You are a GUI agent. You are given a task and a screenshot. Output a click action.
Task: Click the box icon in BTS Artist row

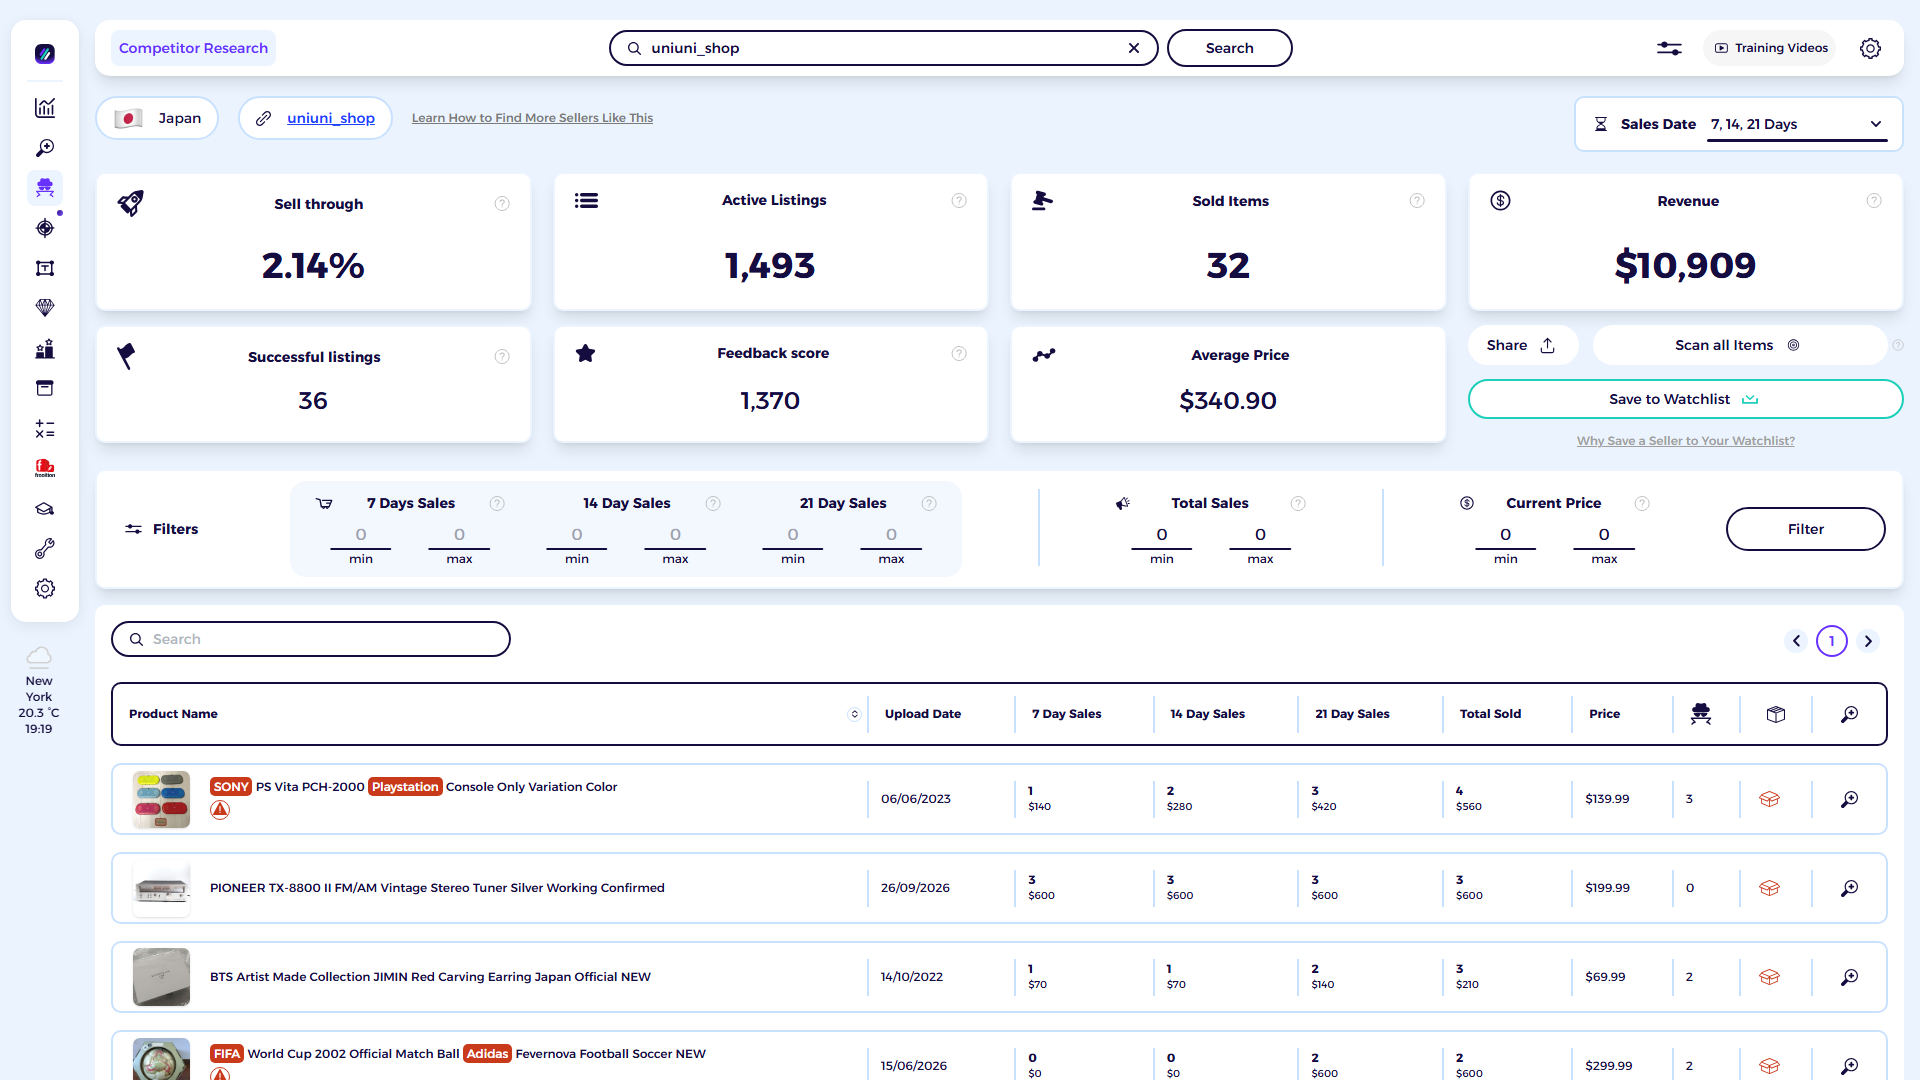tap(1769, 977)
